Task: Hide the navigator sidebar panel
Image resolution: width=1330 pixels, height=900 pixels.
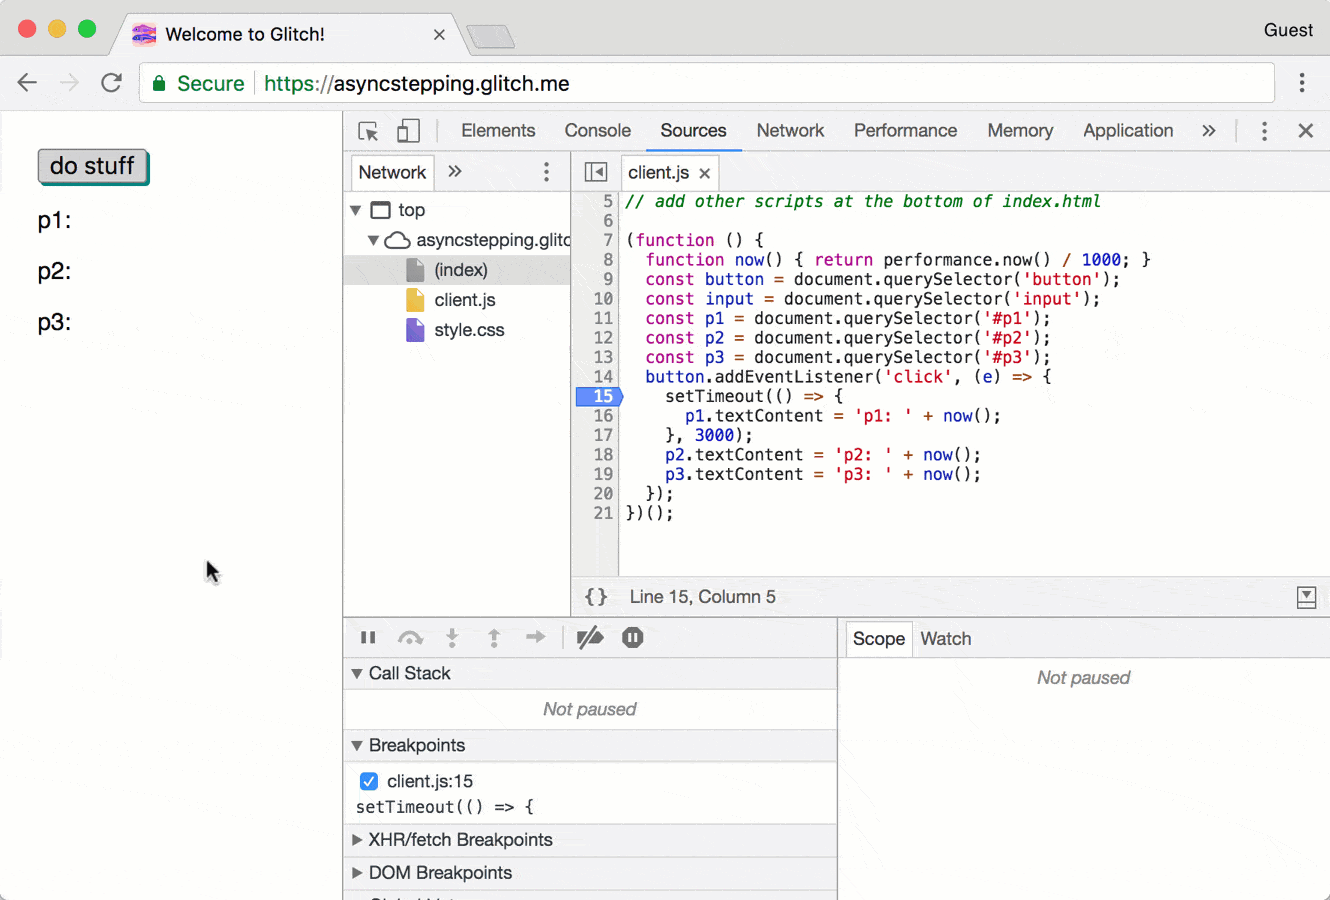Action: point(595,172)
